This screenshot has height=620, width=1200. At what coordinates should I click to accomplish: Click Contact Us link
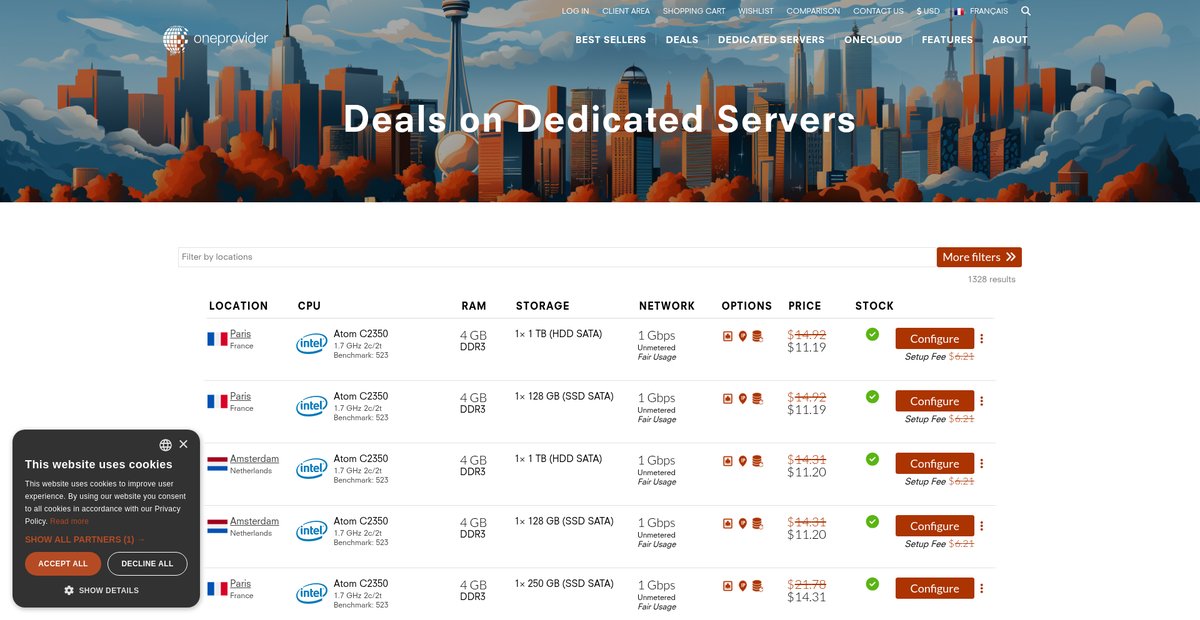(878, 11)
